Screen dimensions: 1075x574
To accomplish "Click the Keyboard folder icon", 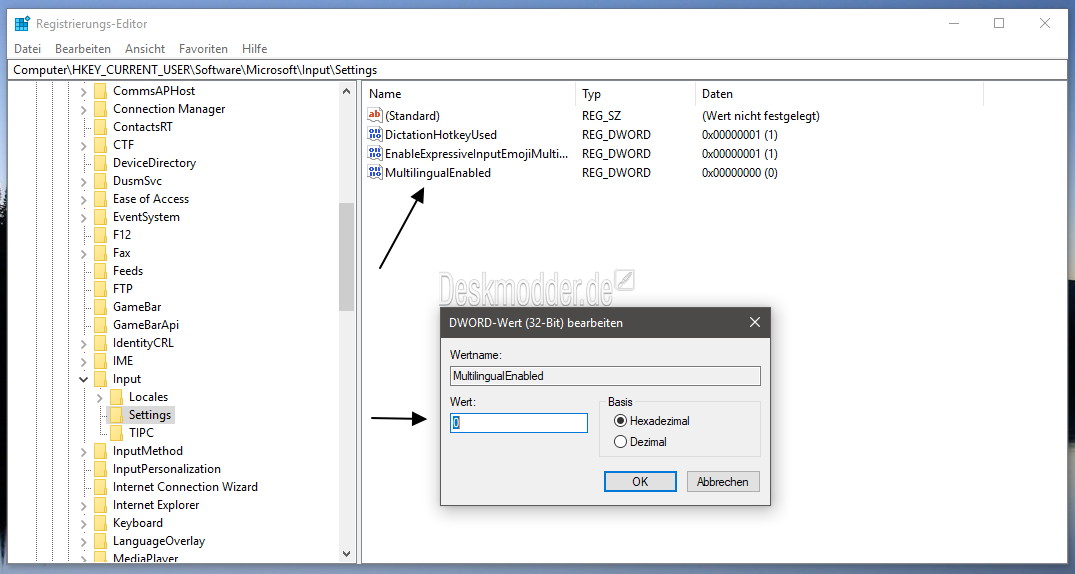I will coord(101,523).
